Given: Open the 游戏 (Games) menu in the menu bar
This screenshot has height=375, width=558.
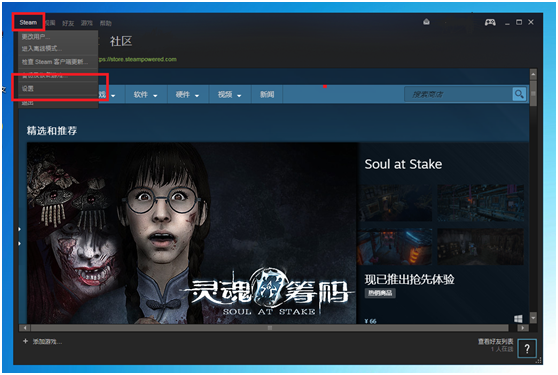Looking at the screenshot, I should coord(86,23).
